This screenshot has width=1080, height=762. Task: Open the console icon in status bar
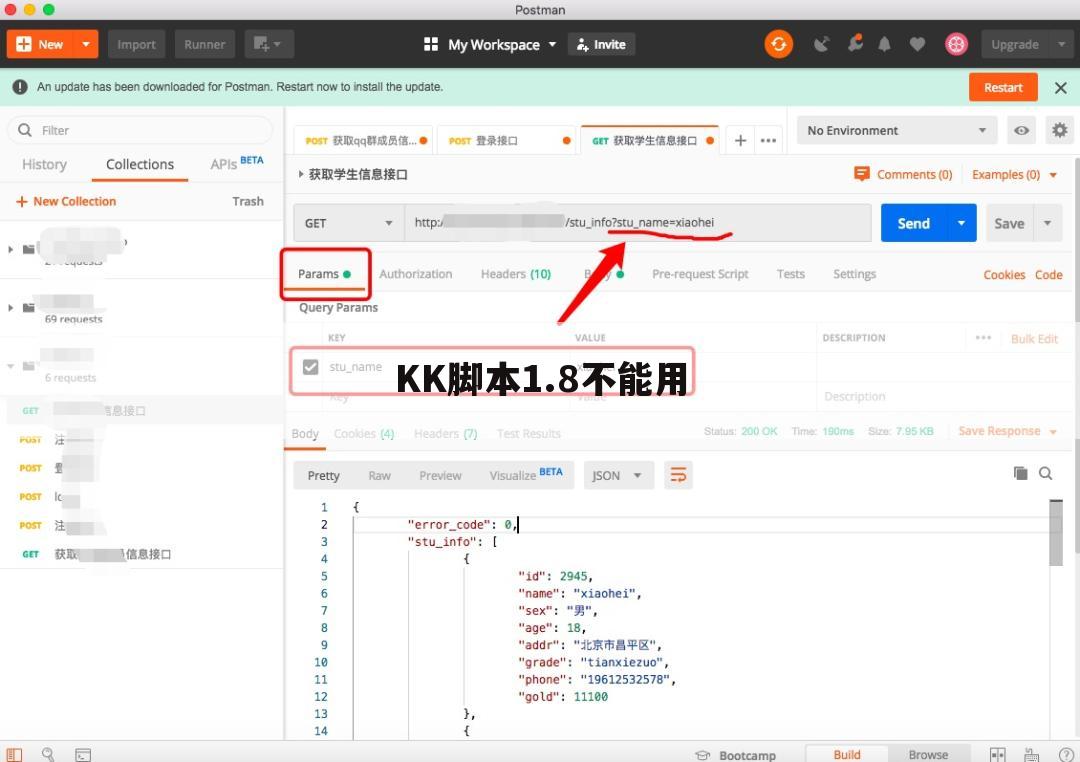pos(83,754)
